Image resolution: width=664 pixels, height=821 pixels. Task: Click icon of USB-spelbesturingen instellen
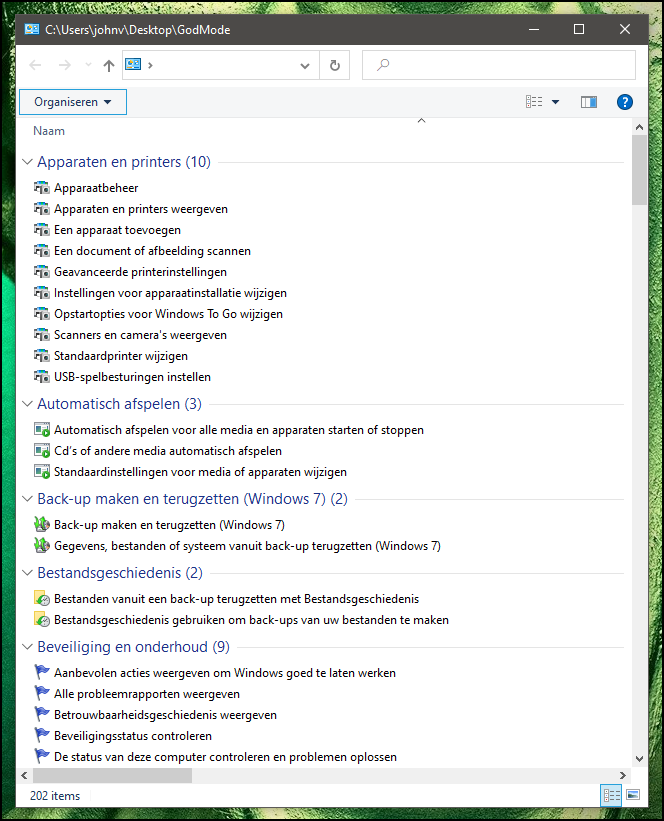(41, 377)
